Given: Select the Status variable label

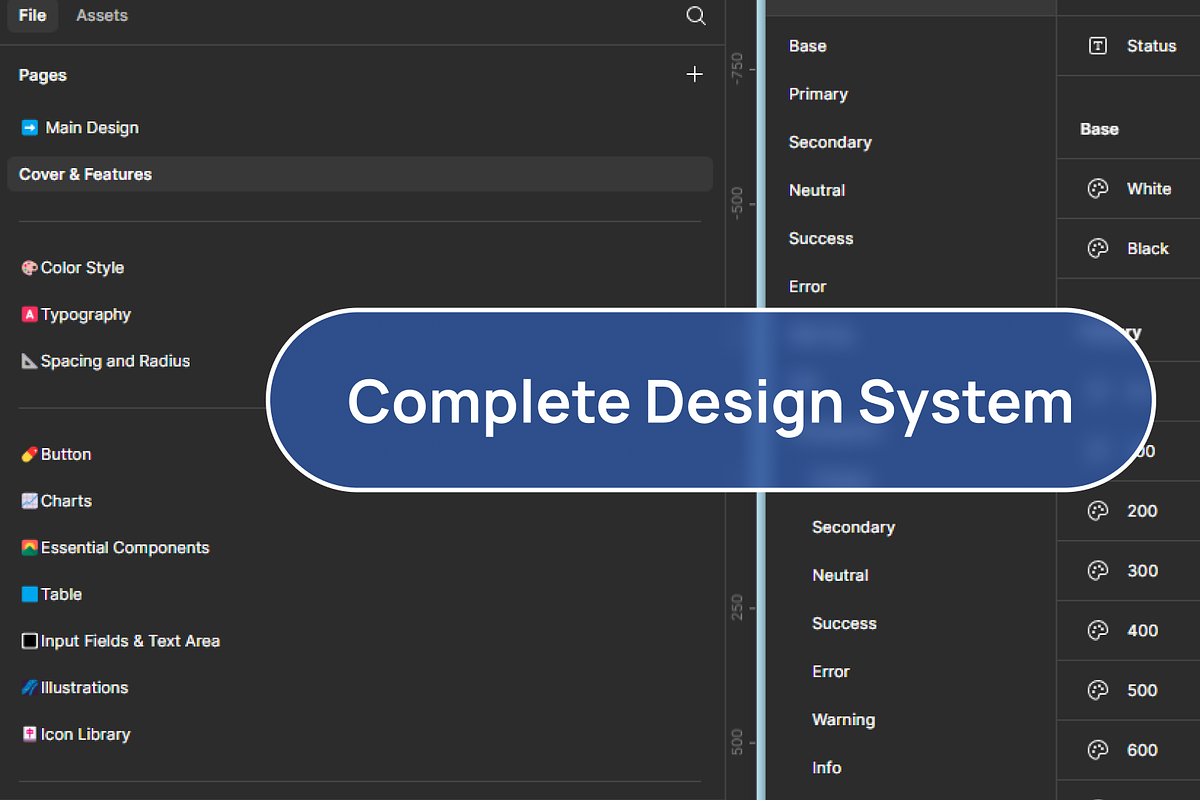Looking at the screenshot, I should [x=1151, y=46].
